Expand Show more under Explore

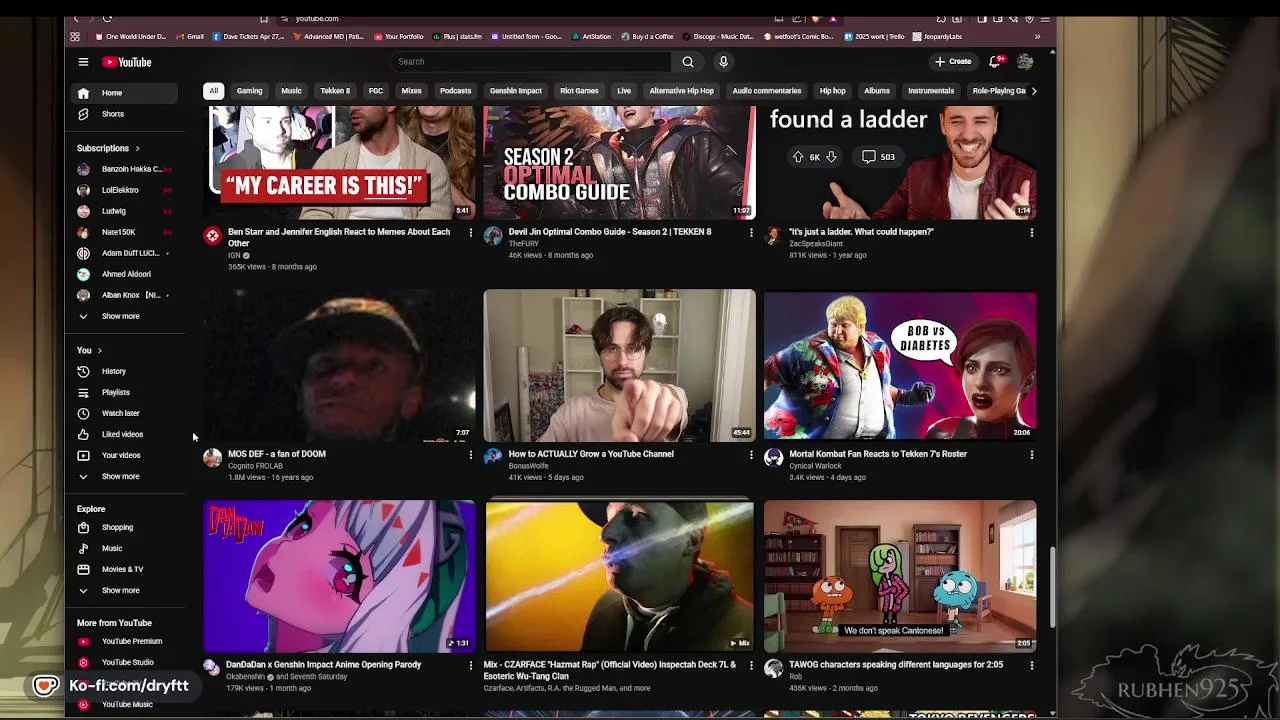click(x=125, y=590)
